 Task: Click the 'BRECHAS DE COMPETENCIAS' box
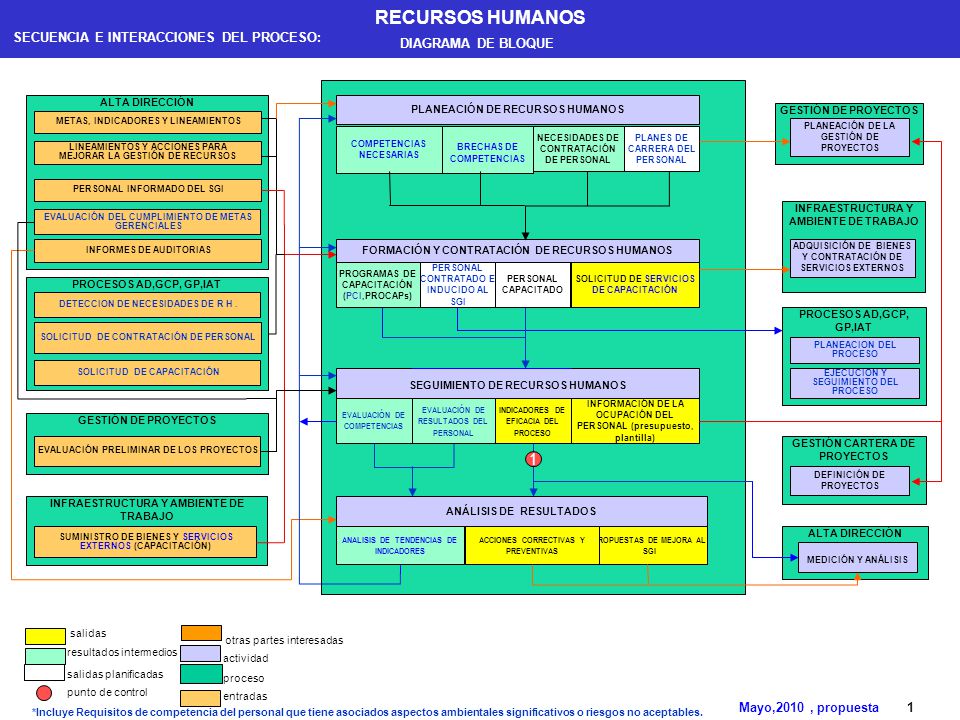487,149
